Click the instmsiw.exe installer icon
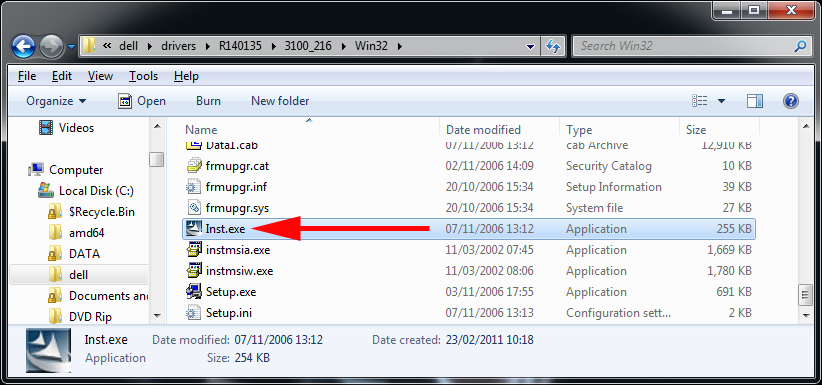The height and width of the screenshot is (385, 822). pyautogui.click(x=194, y=271)
